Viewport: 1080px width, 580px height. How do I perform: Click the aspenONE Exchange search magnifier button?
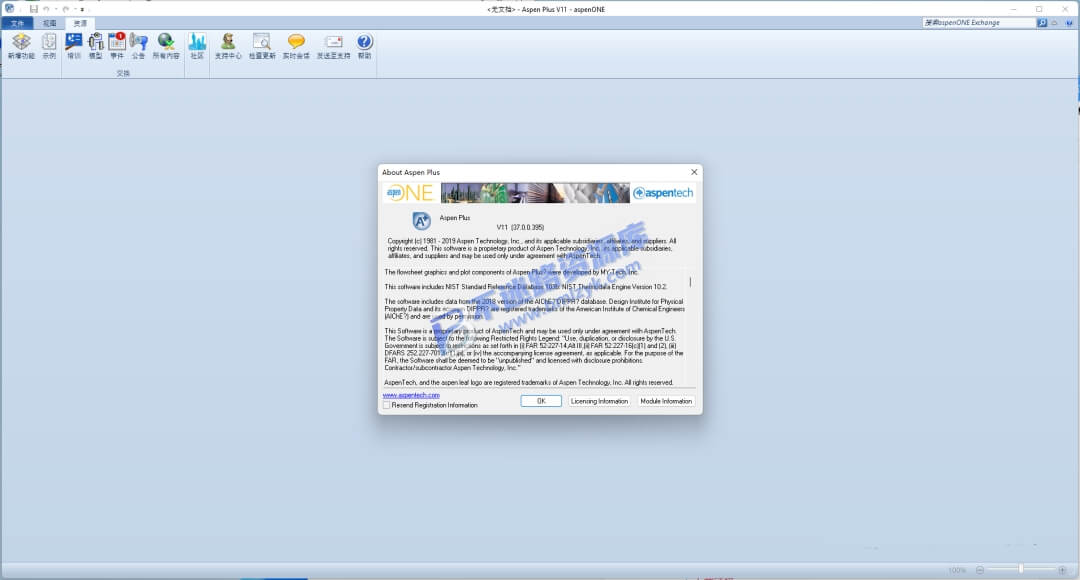coord(1042,23)
